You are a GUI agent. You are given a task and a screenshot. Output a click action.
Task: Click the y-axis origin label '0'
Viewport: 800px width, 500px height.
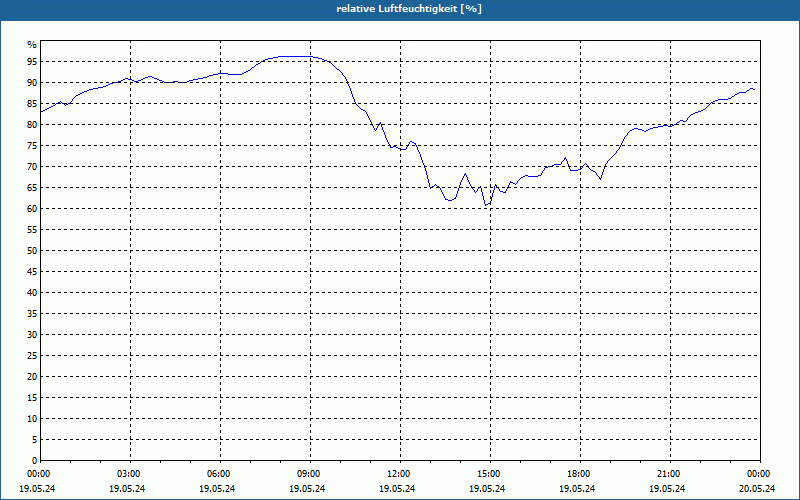tap(35, 461)
